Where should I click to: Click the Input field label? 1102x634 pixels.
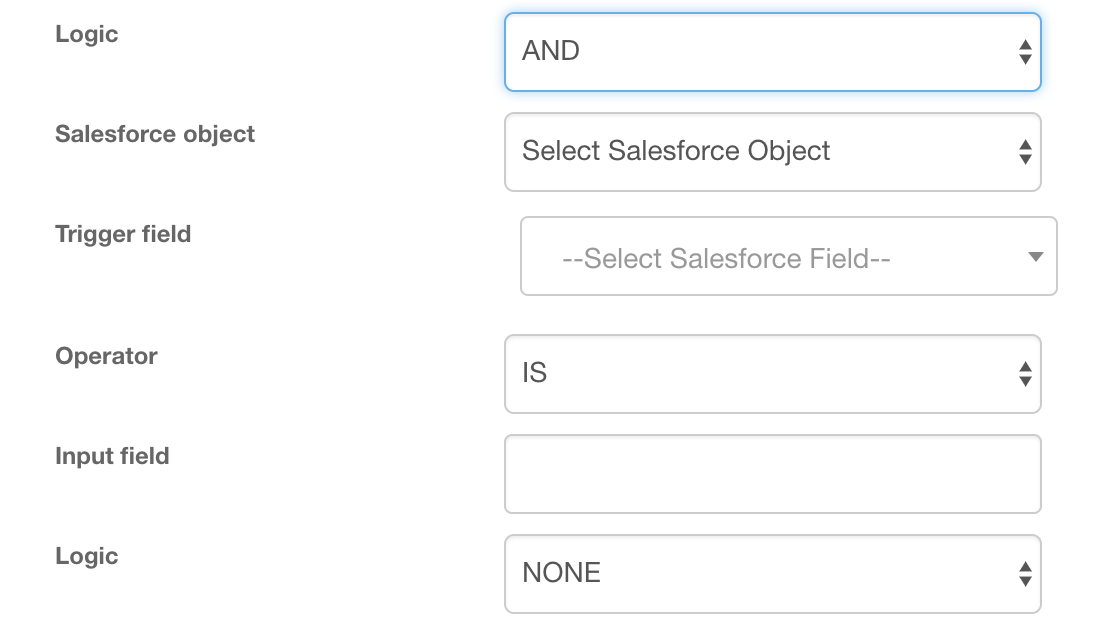[x=112, y=456]
